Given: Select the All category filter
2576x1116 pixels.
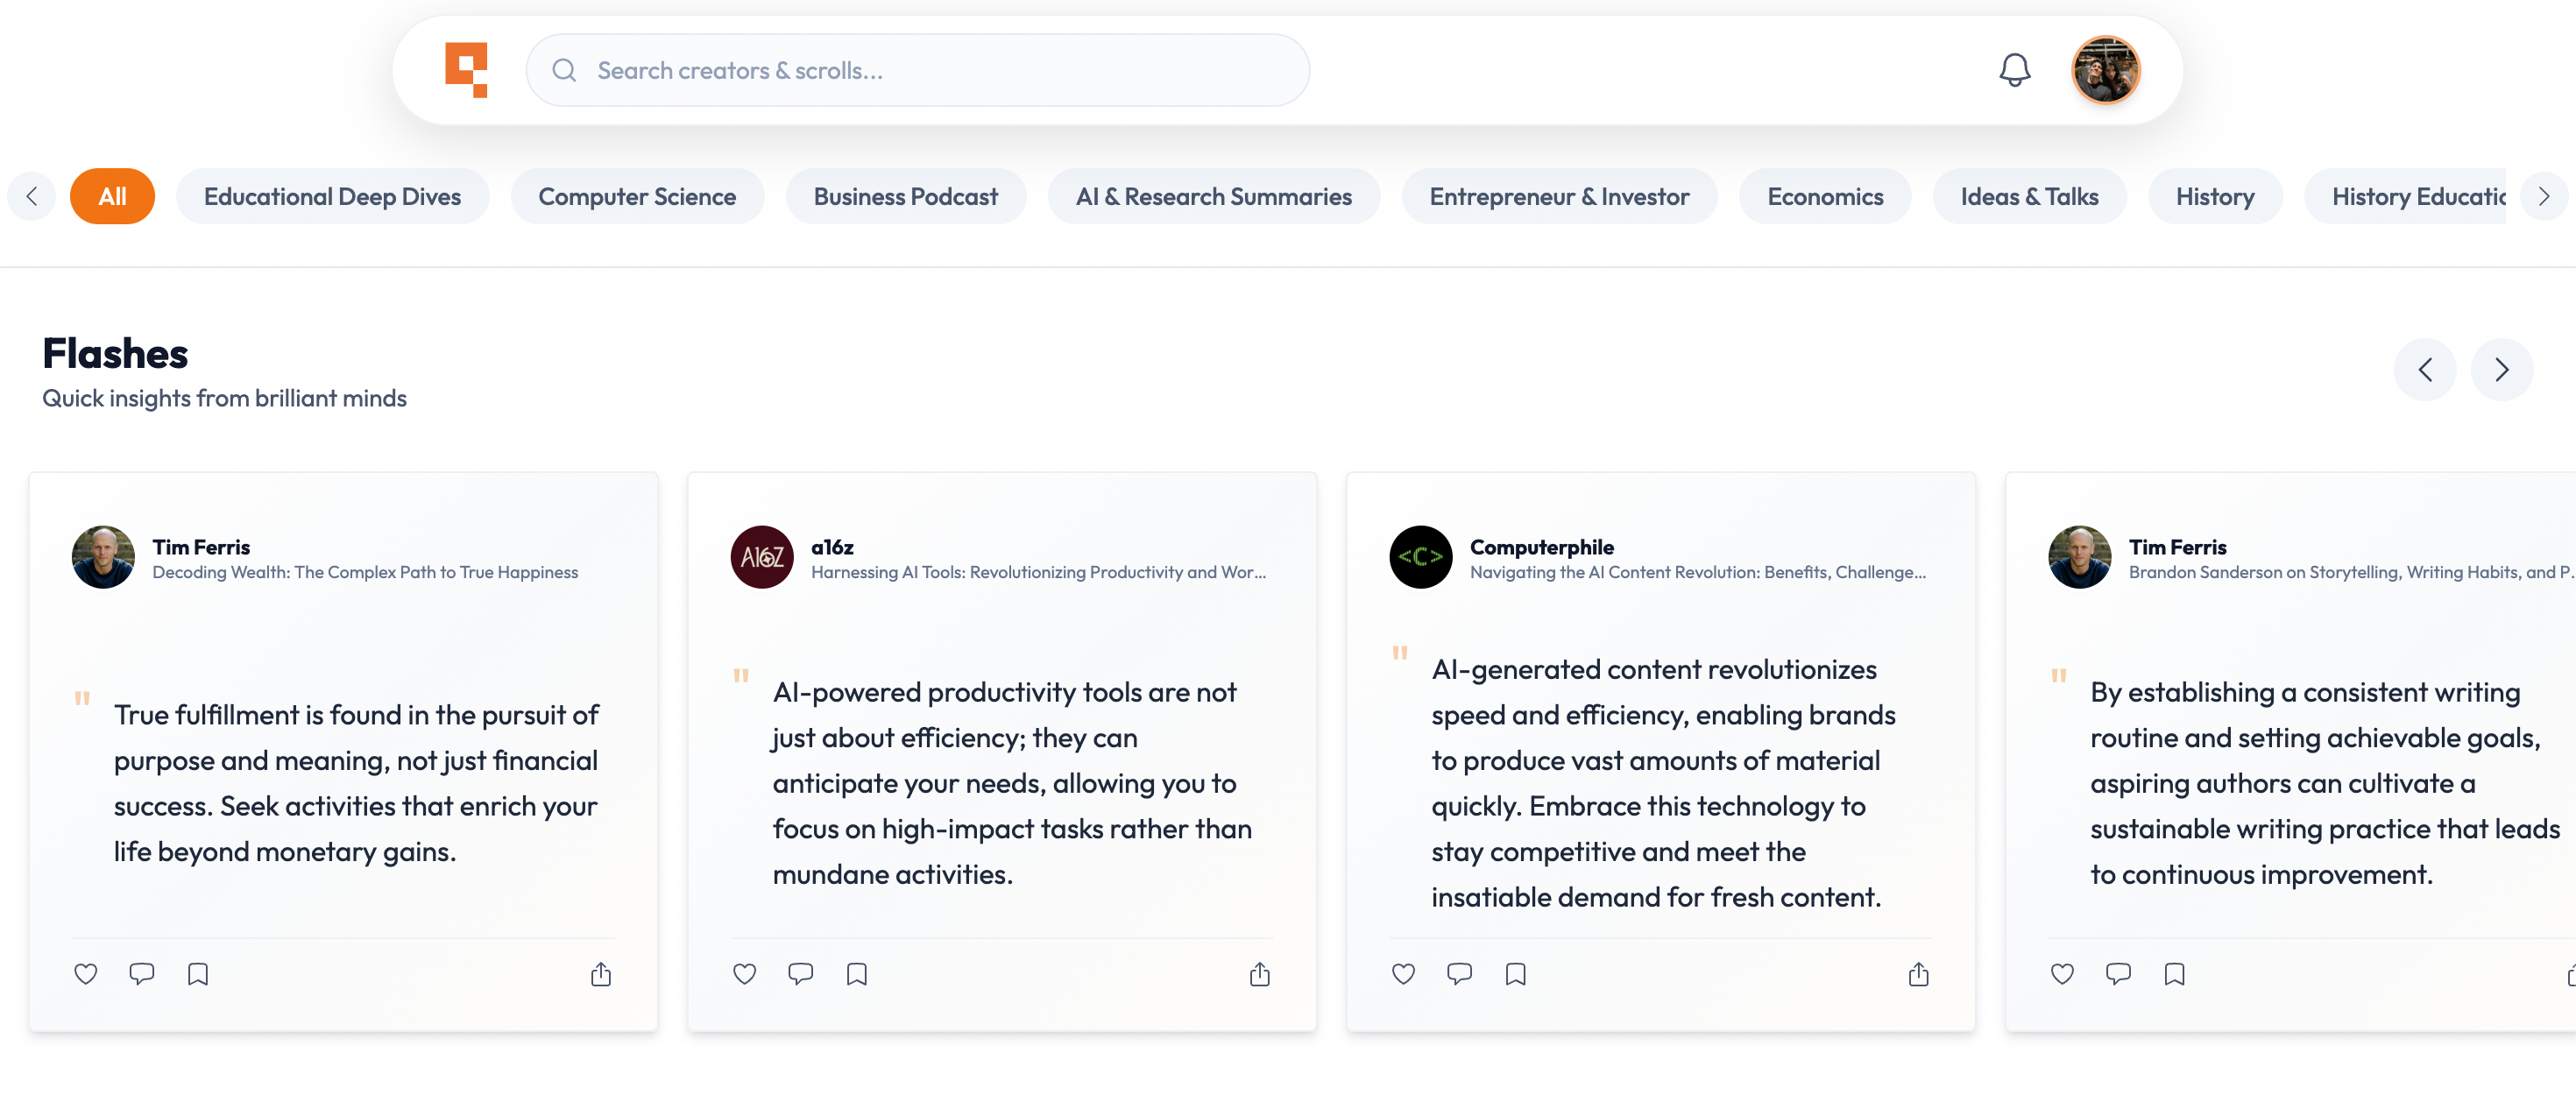Looking at the screenshot, I should click(112, 196).
